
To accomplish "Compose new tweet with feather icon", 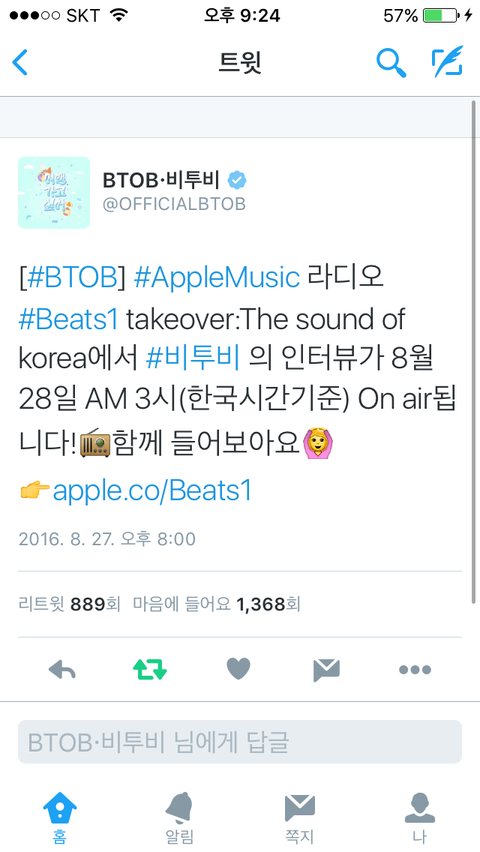I will 447,61.
